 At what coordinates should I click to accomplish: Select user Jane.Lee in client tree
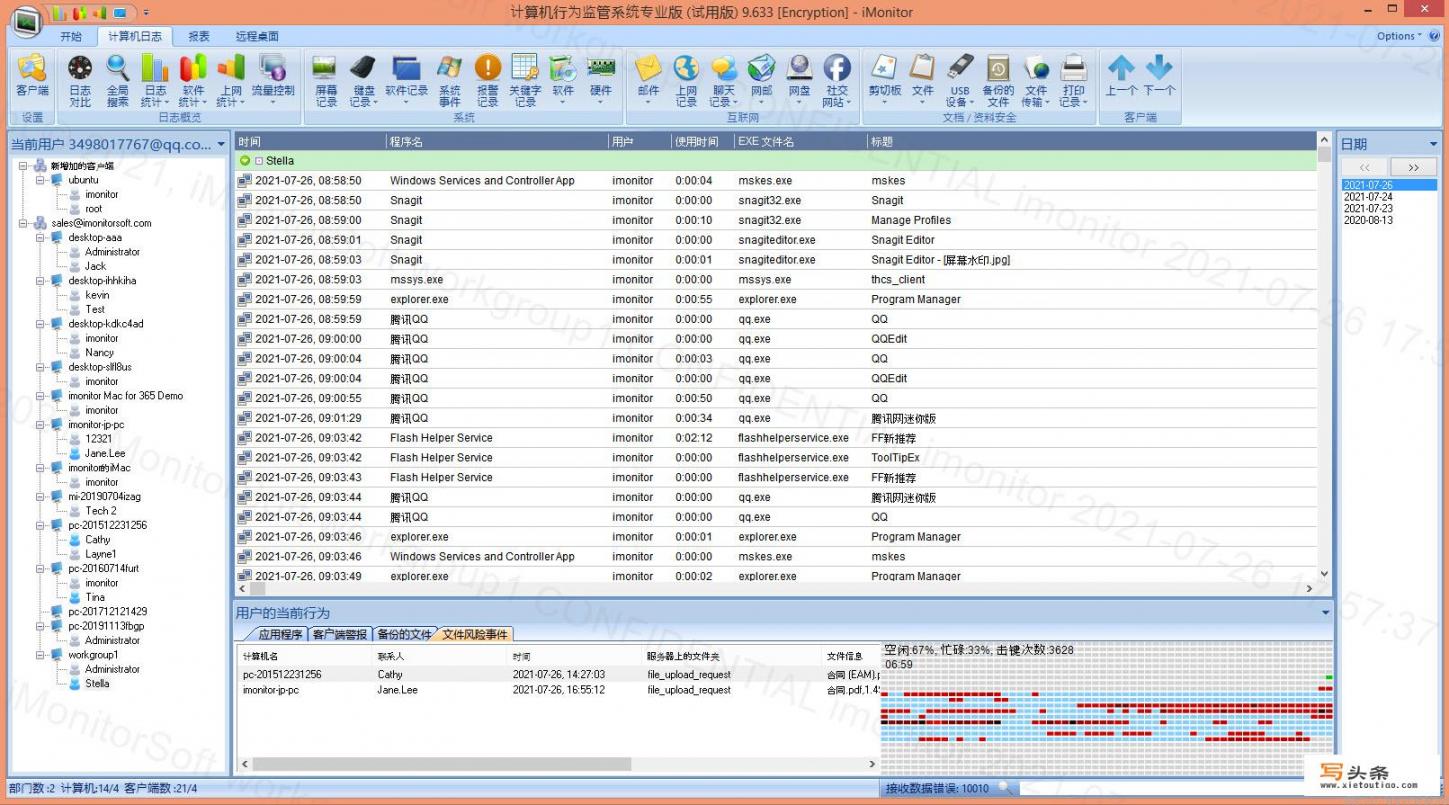pyautogui.click(x=105, y=453)
